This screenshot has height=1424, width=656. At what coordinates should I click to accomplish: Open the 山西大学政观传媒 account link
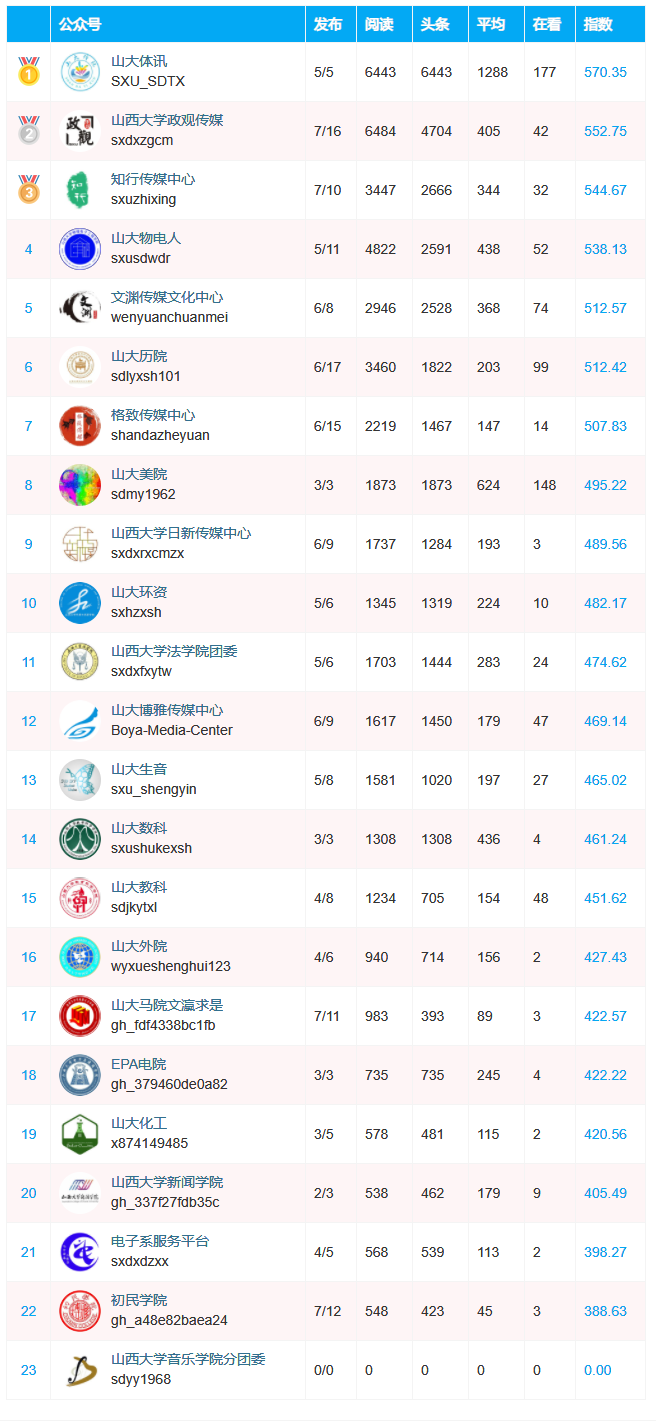click(x=167, y=121)
